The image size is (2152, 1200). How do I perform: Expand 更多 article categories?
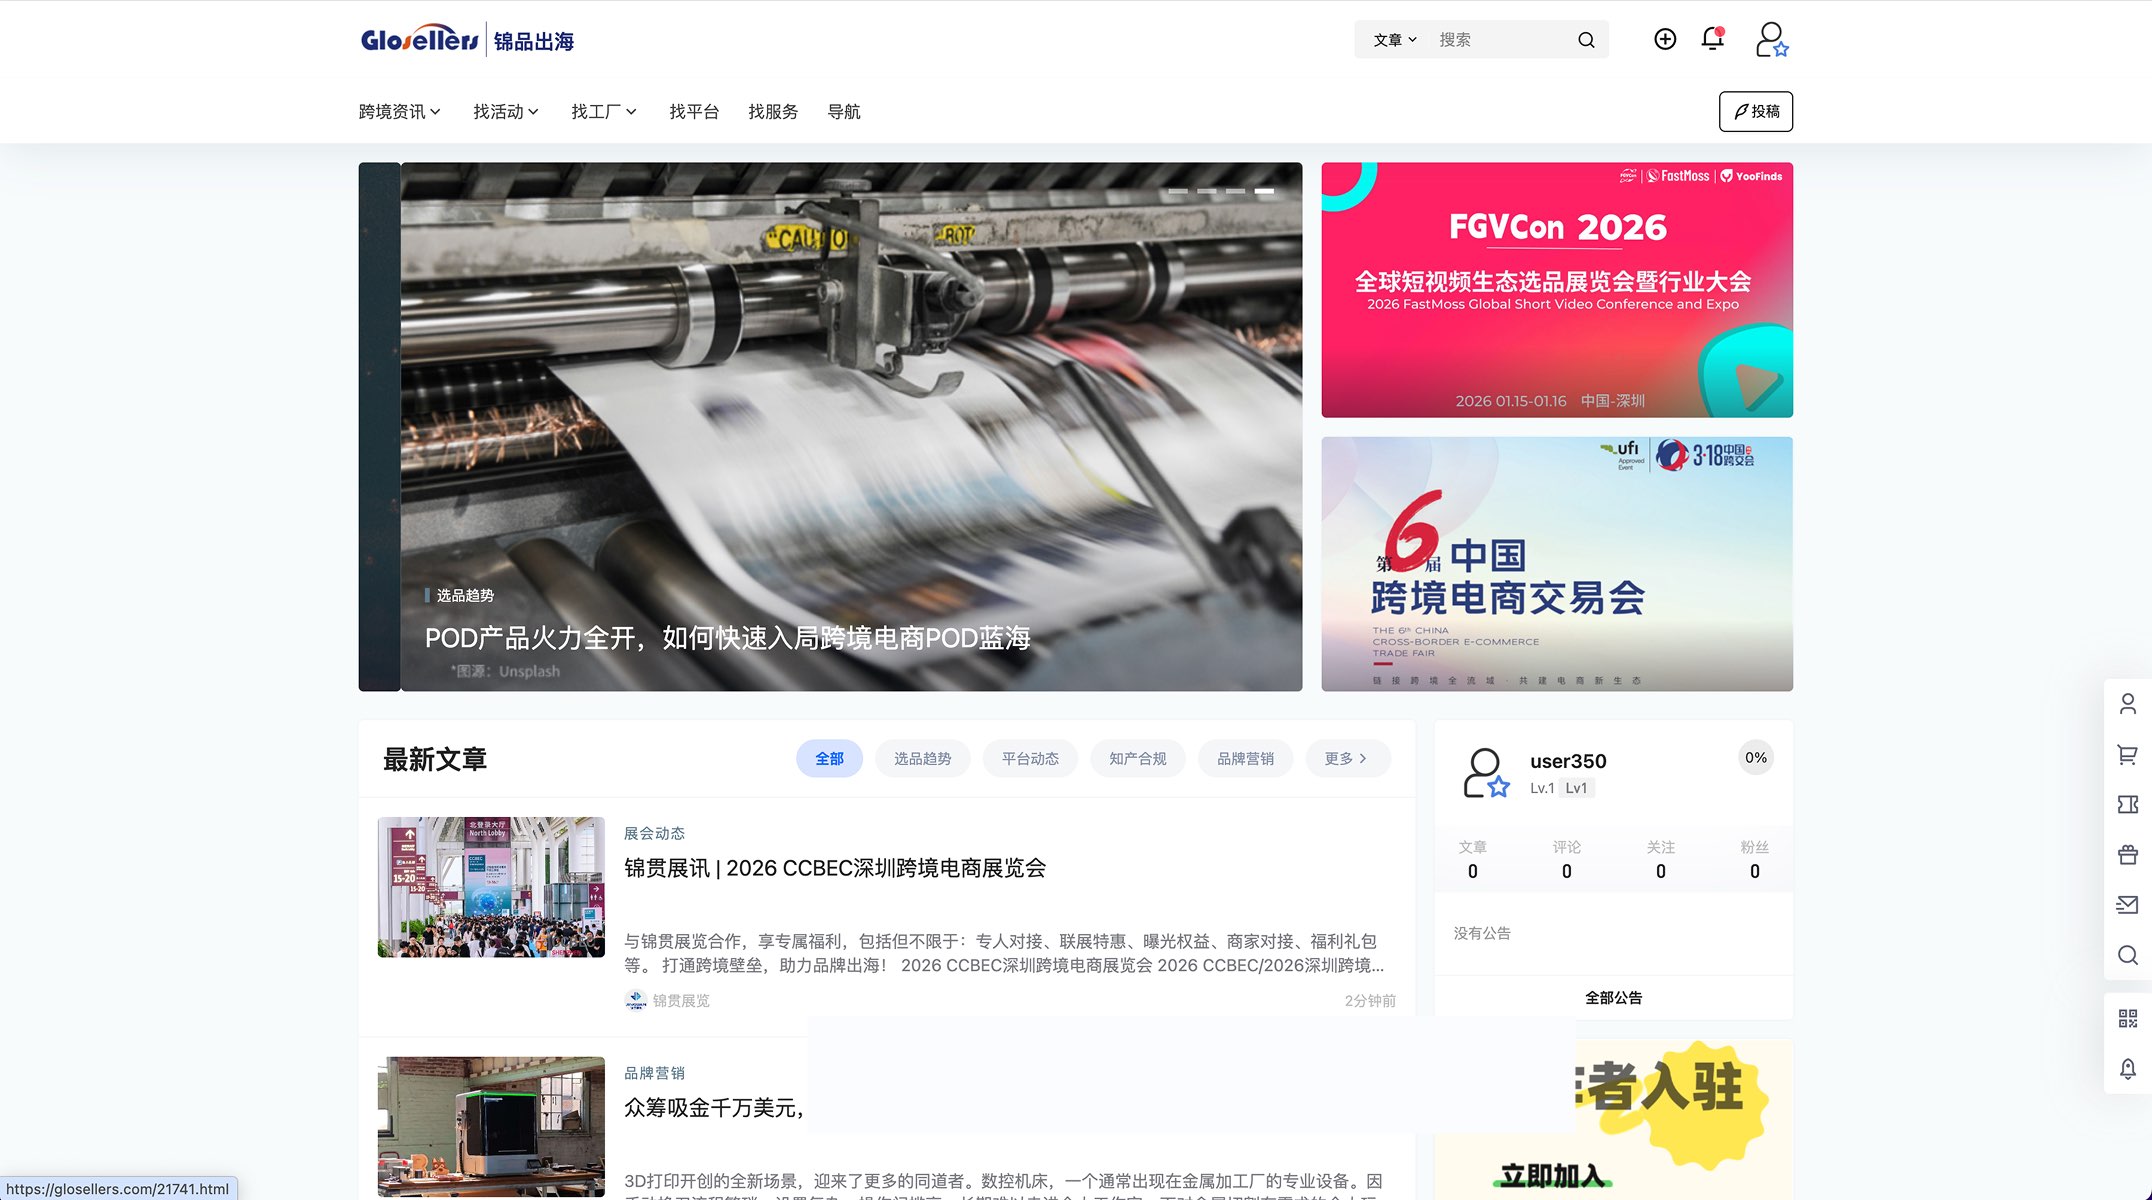tap(1347, 758)
